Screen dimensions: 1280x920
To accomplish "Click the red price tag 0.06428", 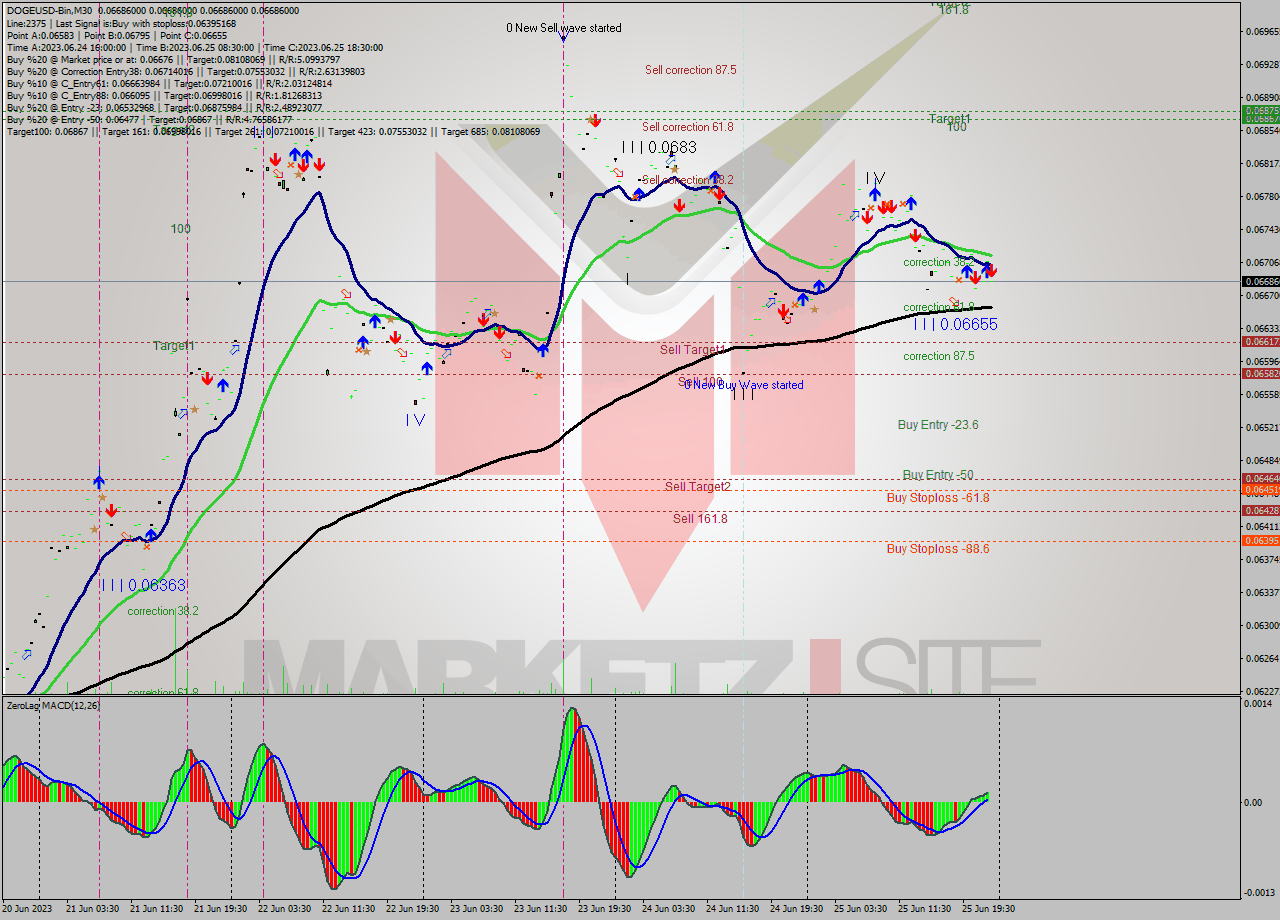I will [1260, 510].
